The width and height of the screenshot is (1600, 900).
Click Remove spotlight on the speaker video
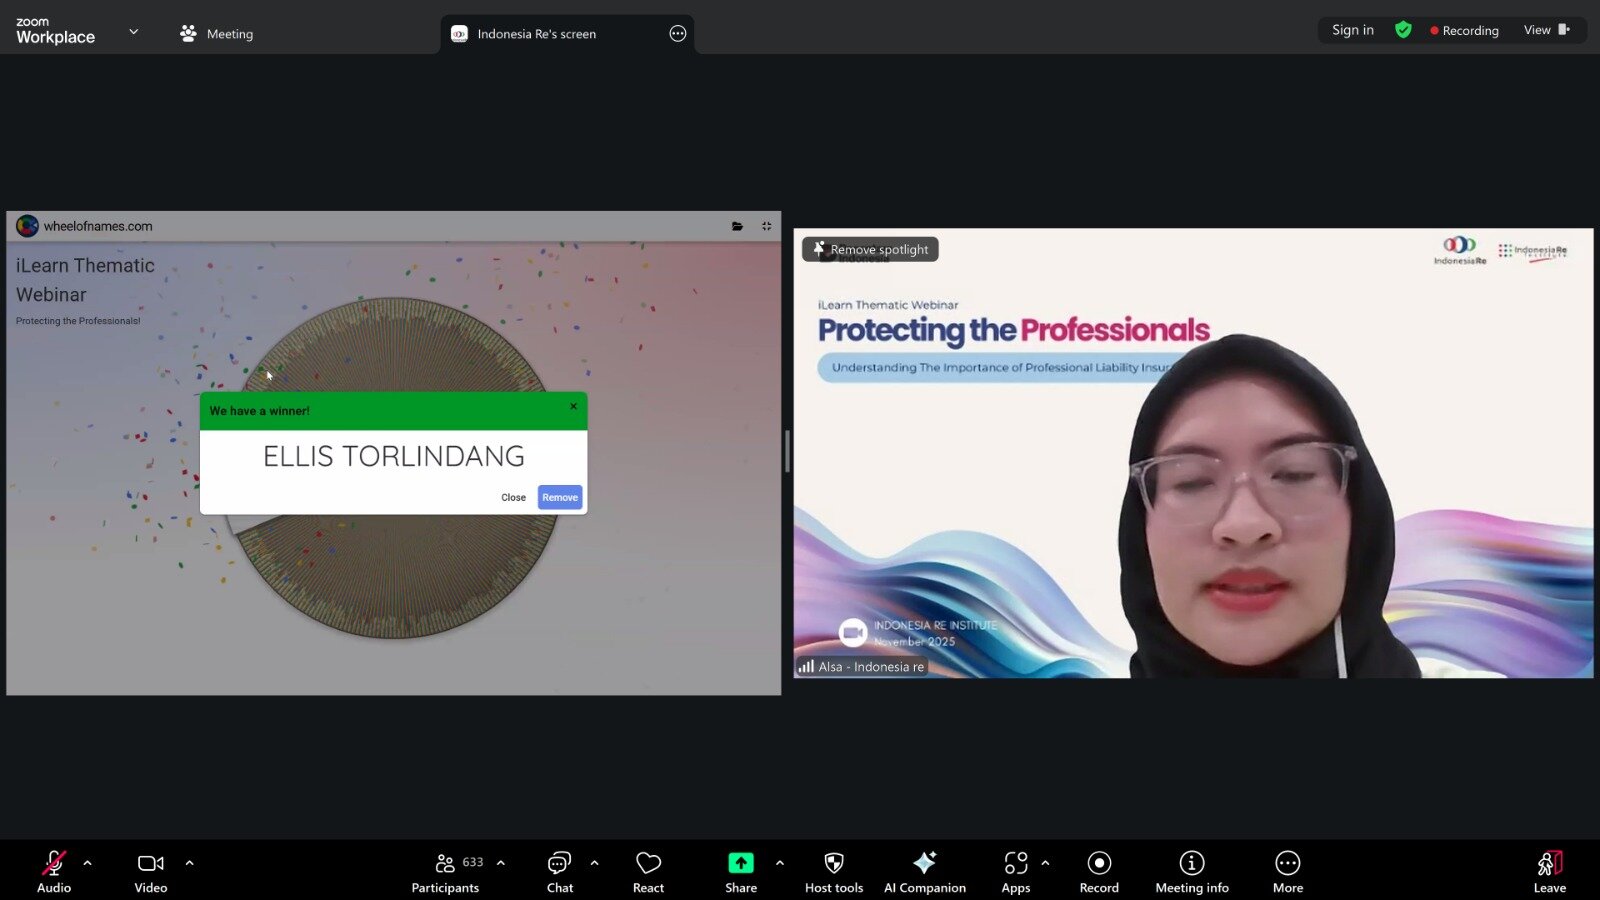click(870, 250)
